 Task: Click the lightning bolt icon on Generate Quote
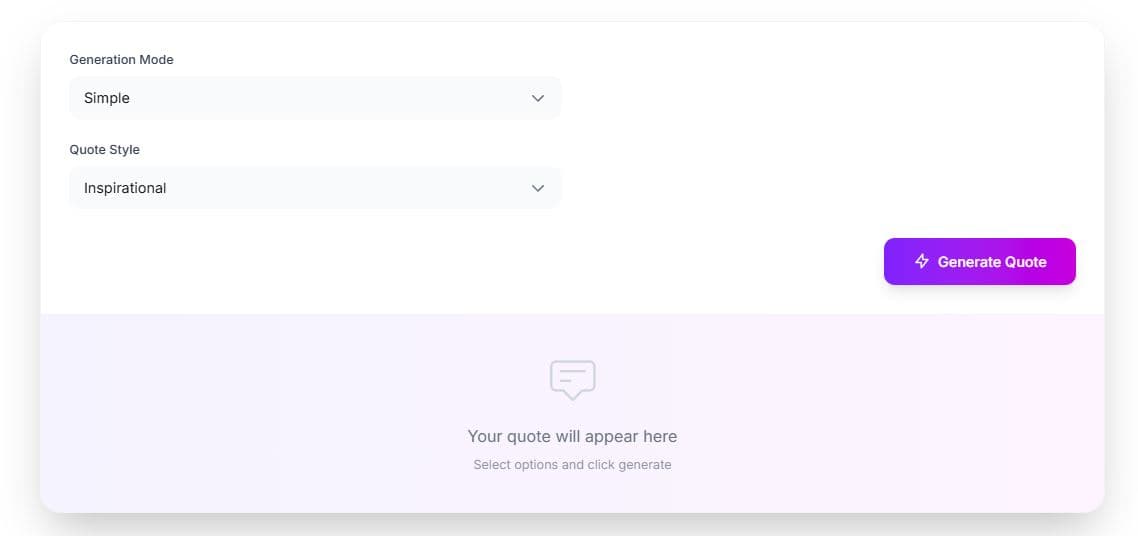[x=922, y=261]
